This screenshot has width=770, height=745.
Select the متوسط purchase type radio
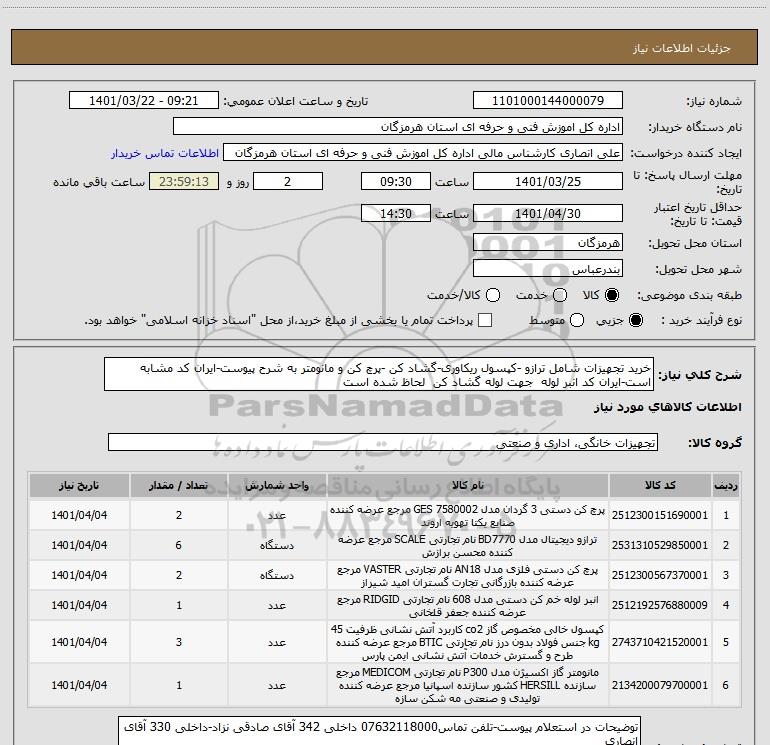point(577,320)
